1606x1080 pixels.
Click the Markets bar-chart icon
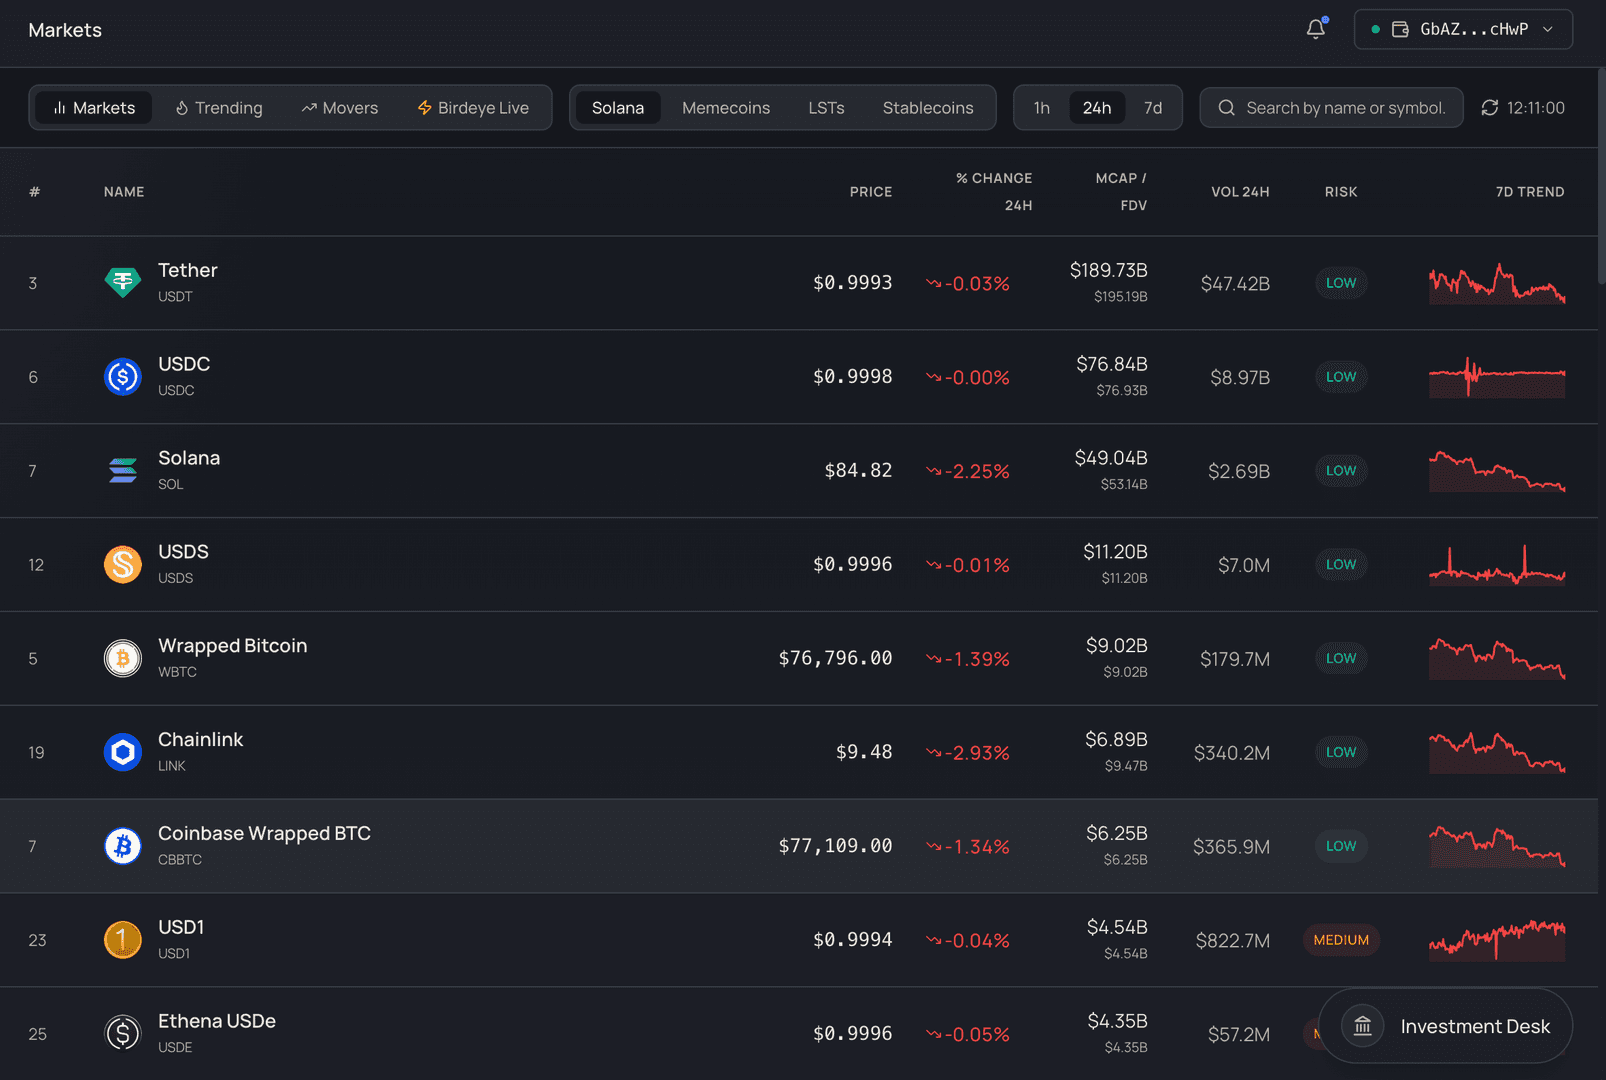pos(60,108)
